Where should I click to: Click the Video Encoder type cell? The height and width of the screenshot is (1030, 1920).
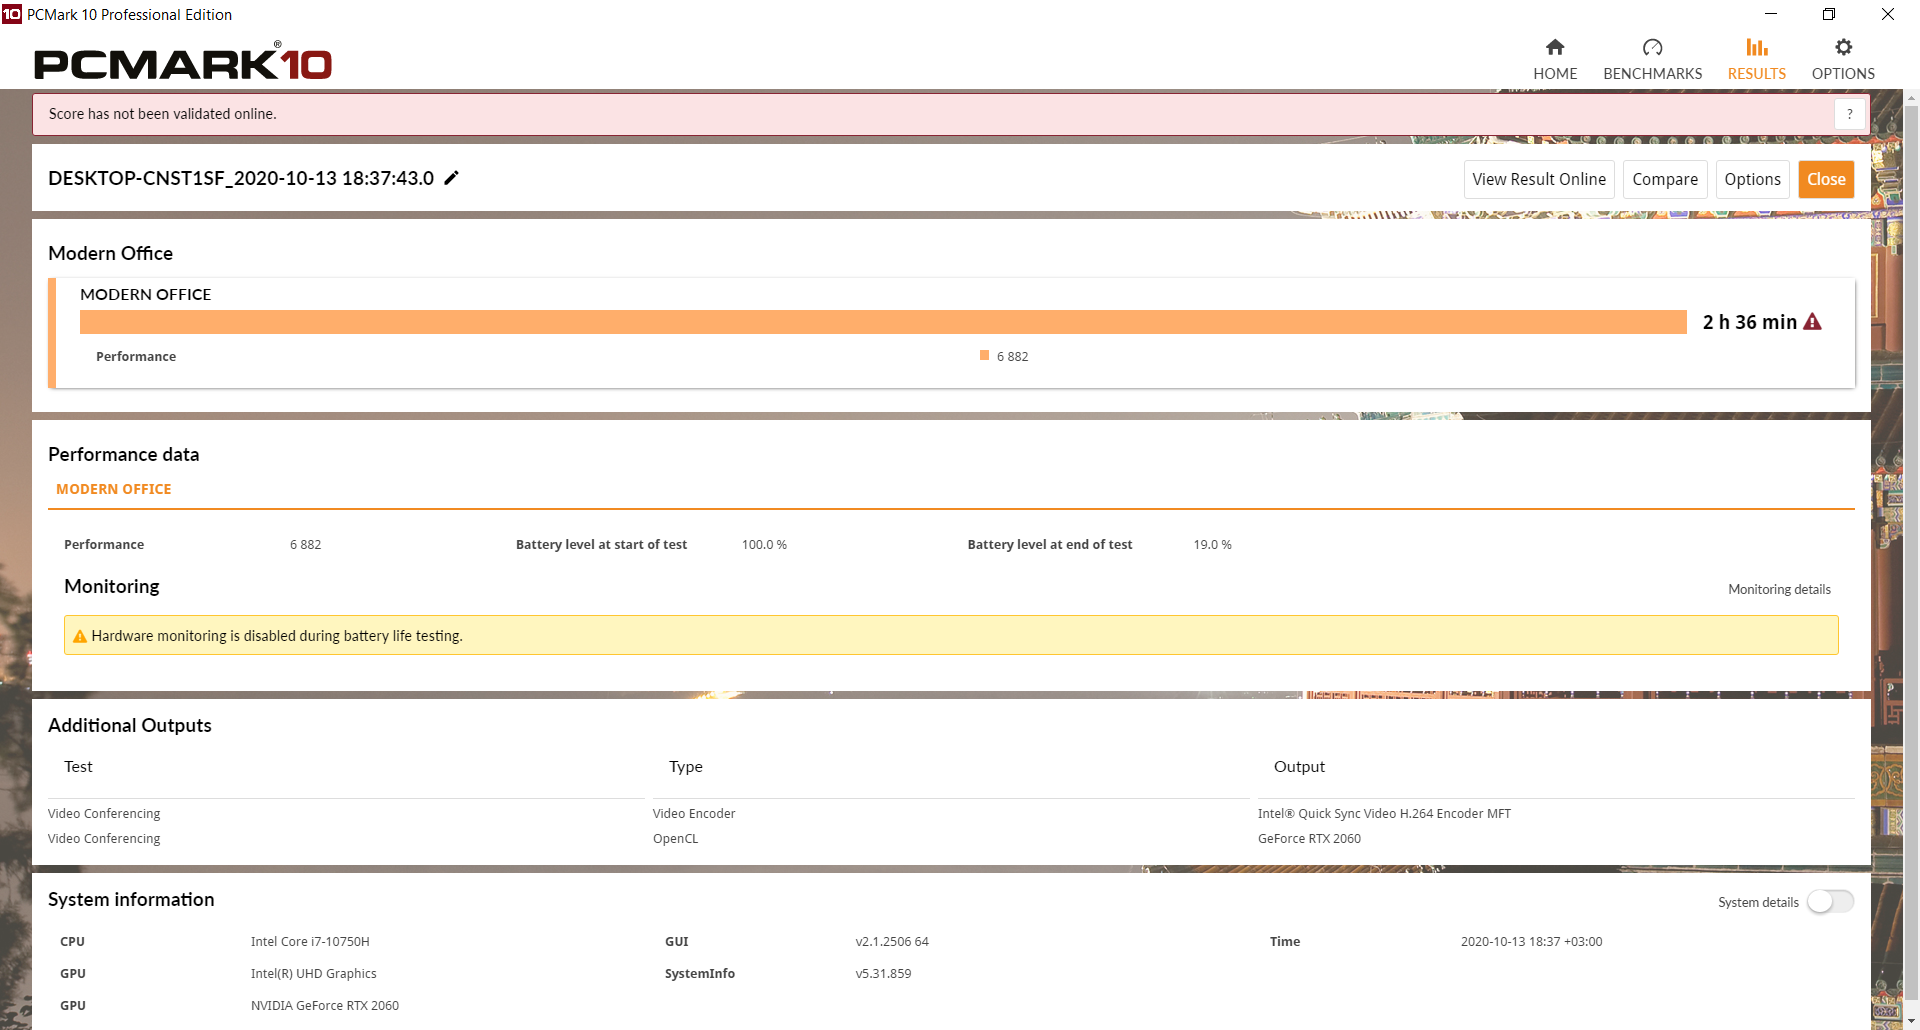click(x=694, y=814)
